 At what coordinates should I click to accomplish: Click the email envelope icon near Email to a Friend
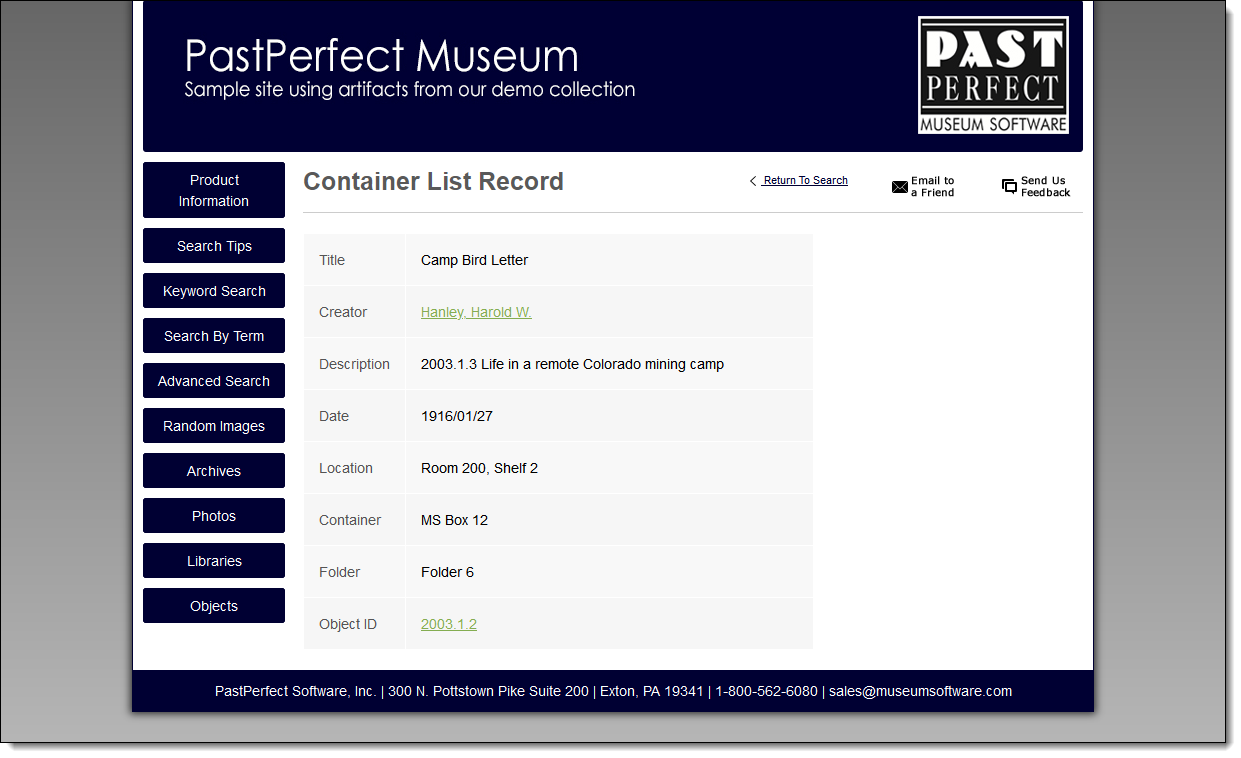coord(899,186)
